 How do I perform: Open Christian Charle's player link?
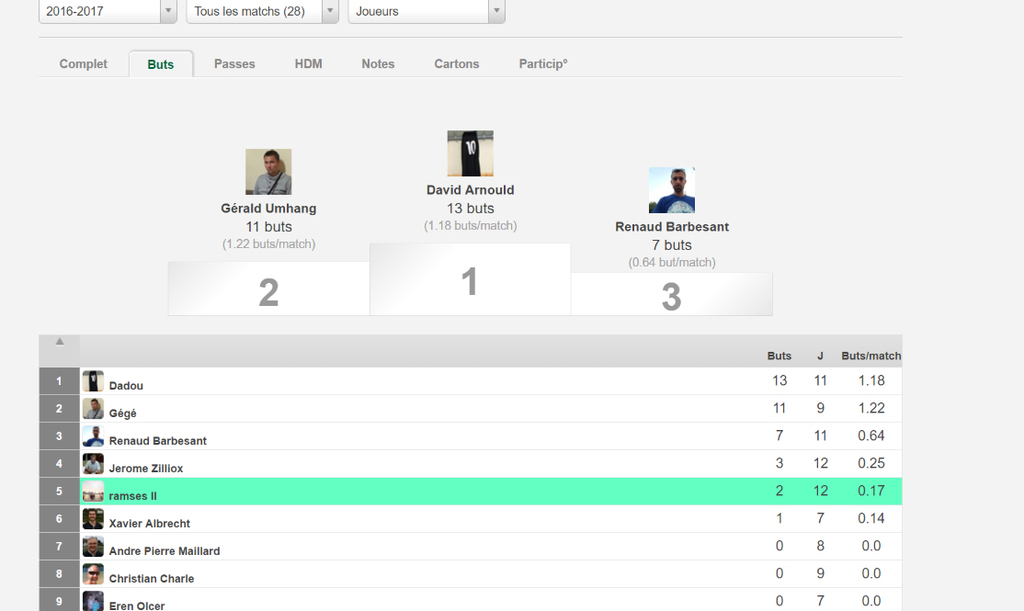(151, 579)
